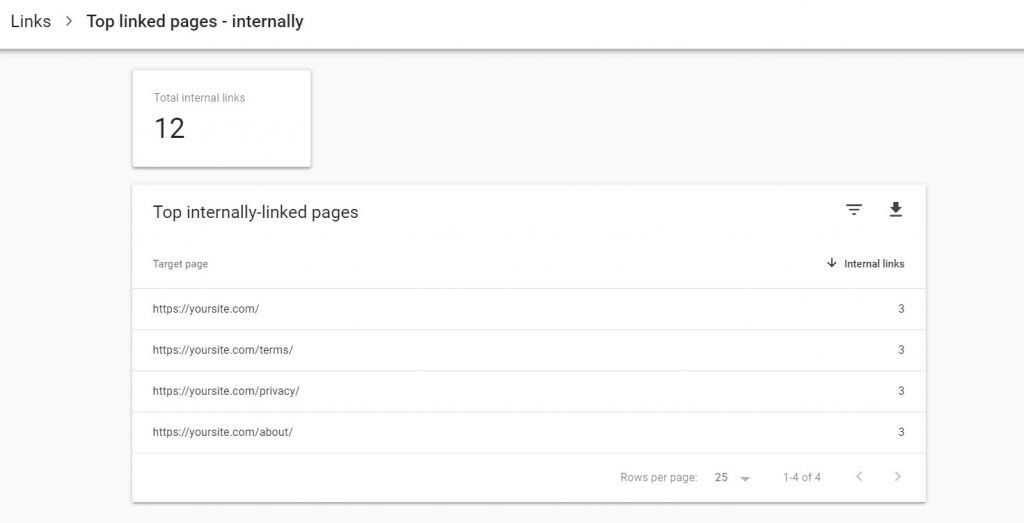The width and height of the screenshot is (1024, 523).
Task: Click the Target page column header
Action: click(180, 264)
